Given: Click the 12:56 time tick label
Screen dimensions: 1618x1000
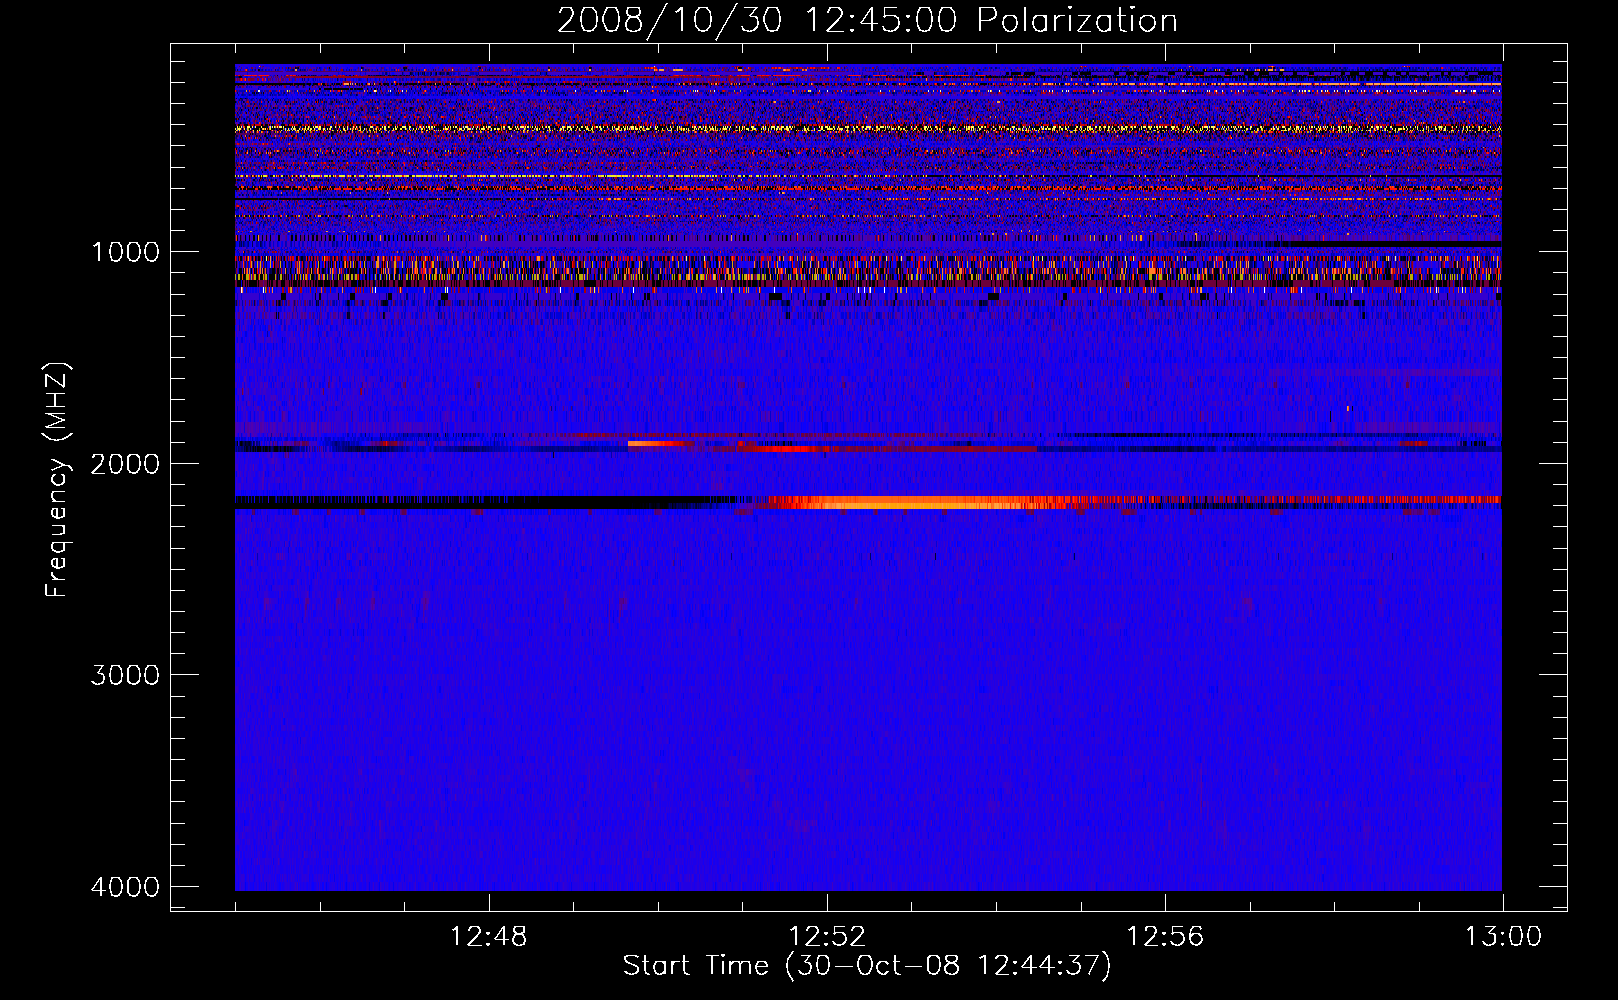Looking at the screenshot, I should (x=1165, y=937).
